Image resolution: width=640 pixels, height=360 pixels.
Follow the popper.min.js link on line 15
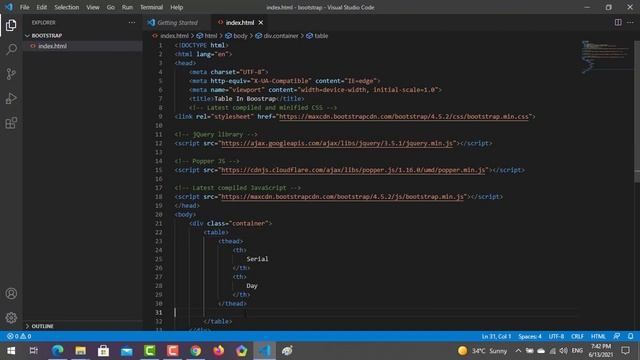[x=353, y=170]
